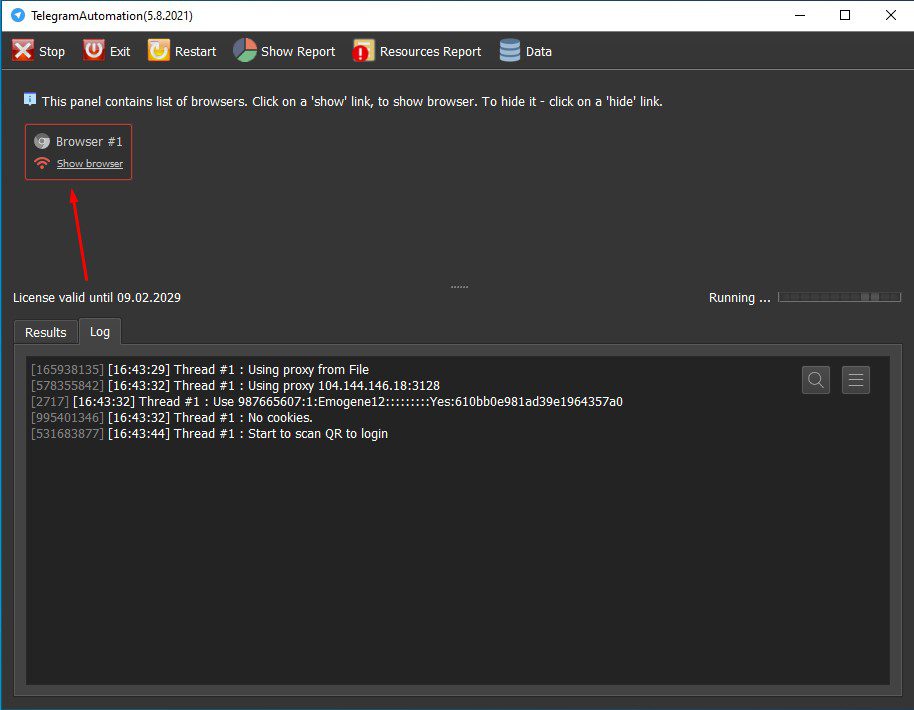This screenshot has height=710, width=914.
Task: Click the Show browser link
Action: [90, 164]
